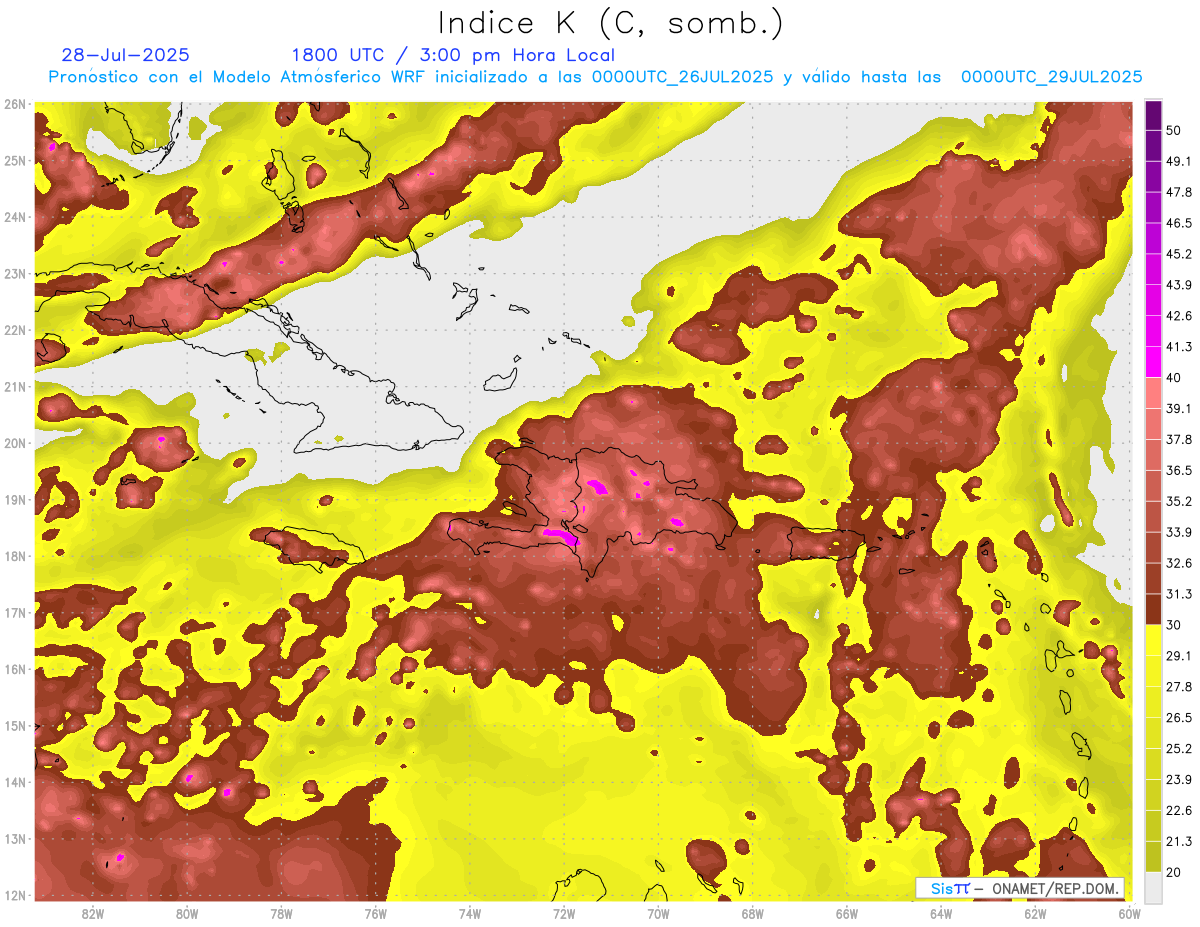The image size is (1200, 927).
Task: Click the "23N" latitude label
Action: 15,274
